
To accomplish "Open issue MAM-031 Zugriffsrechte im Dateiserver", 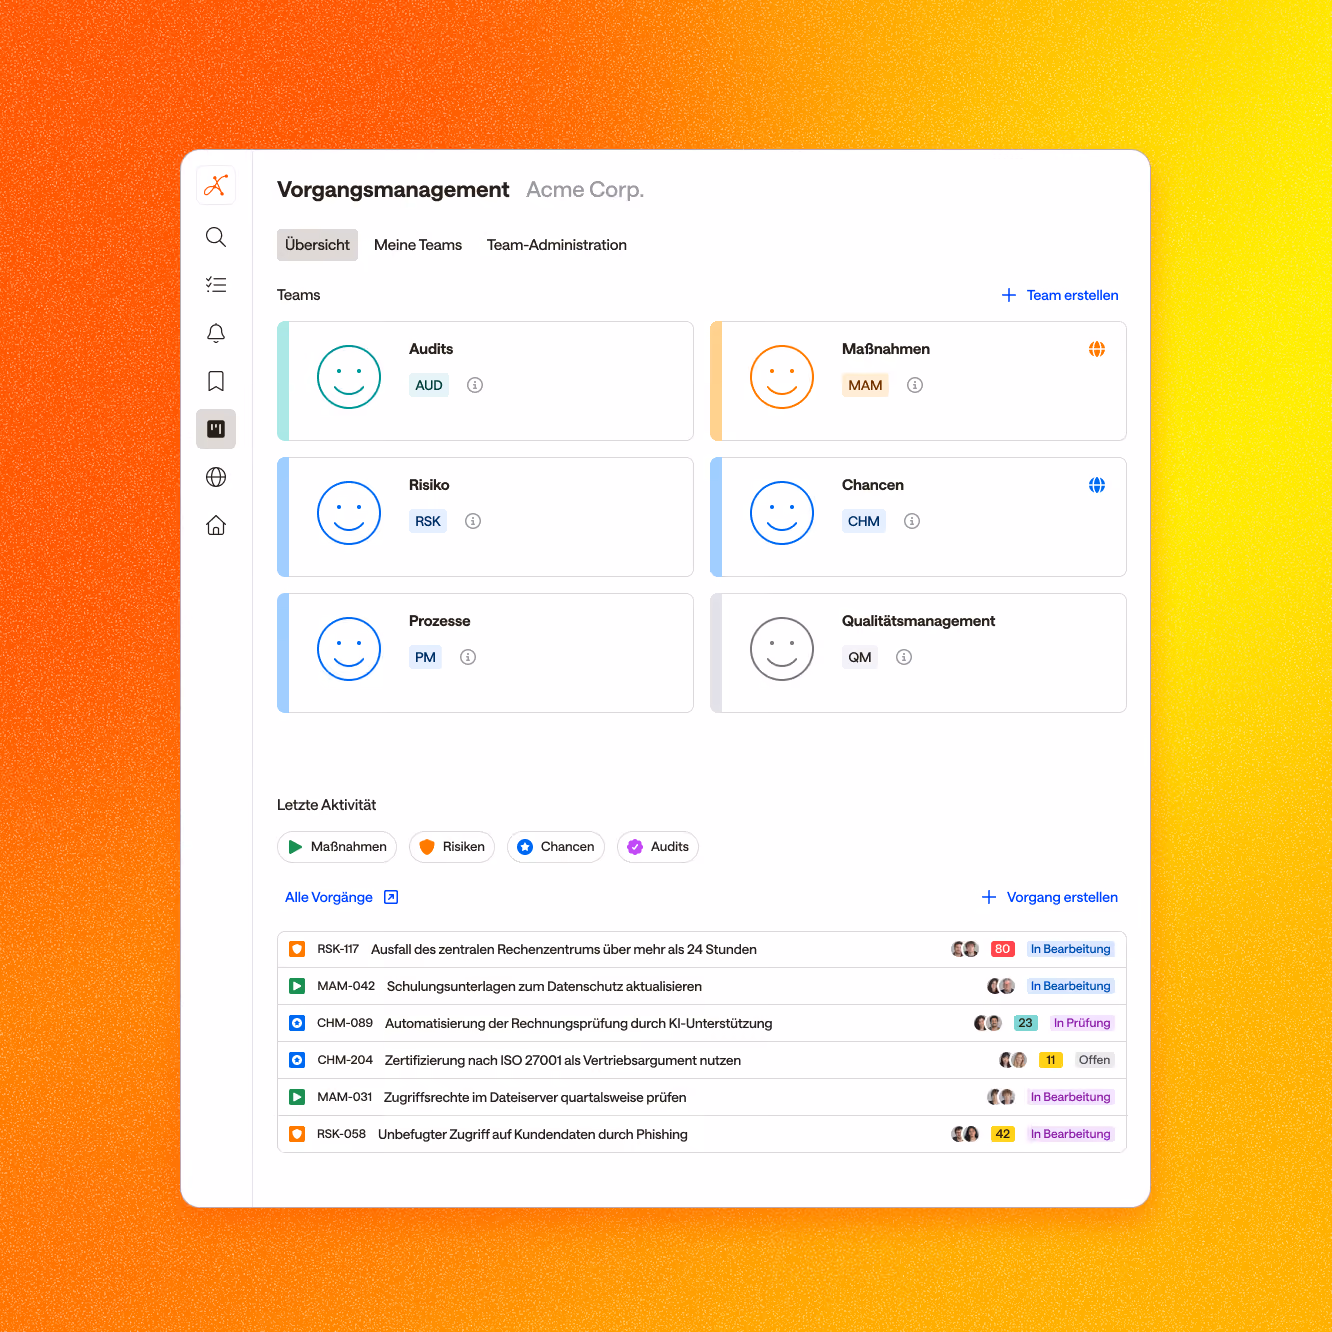I will click(702, 1097).
